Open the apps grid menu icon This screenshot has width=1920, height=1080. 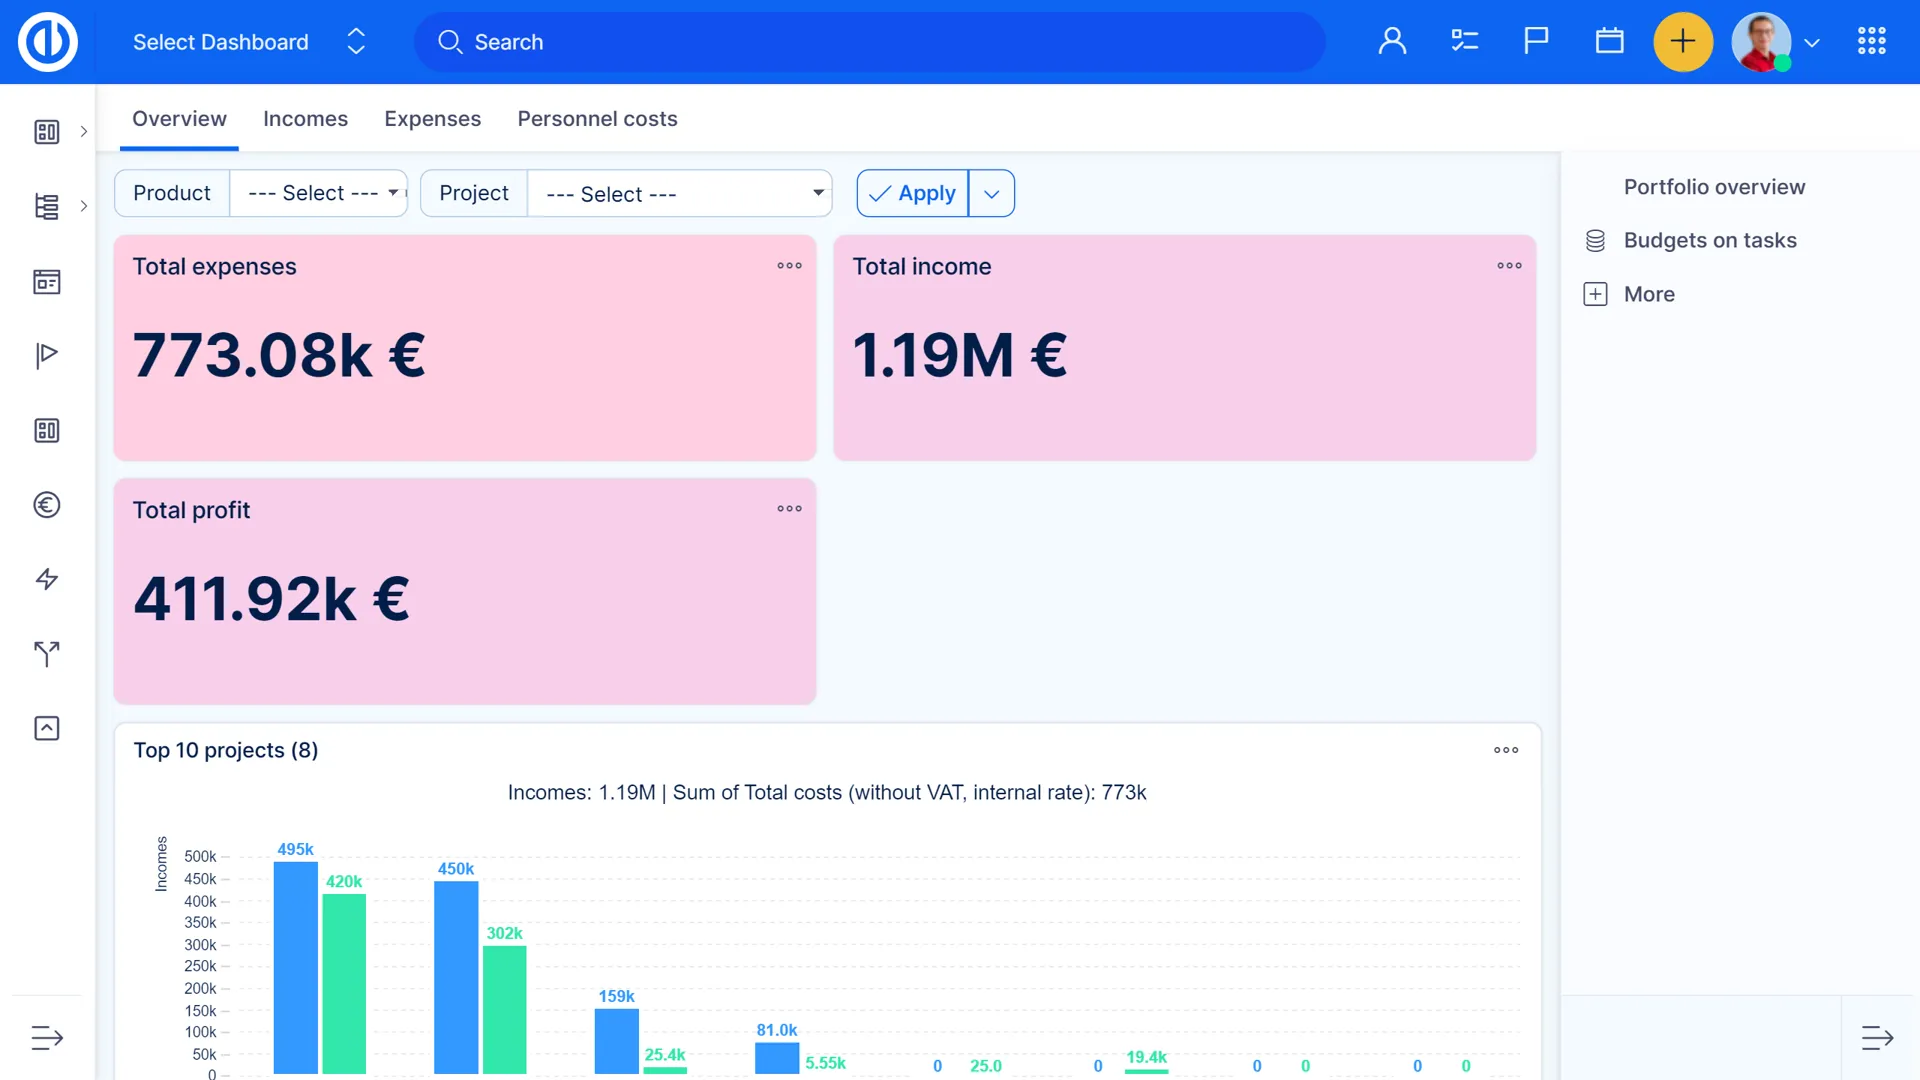tap(1871, 41)
